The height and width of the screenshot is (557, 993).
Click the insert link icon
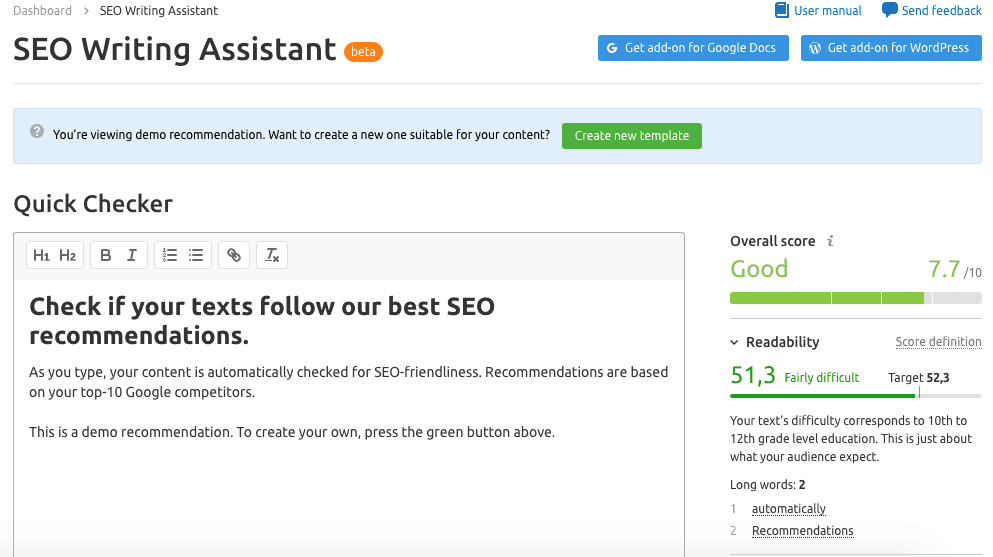tap(234, 256)
